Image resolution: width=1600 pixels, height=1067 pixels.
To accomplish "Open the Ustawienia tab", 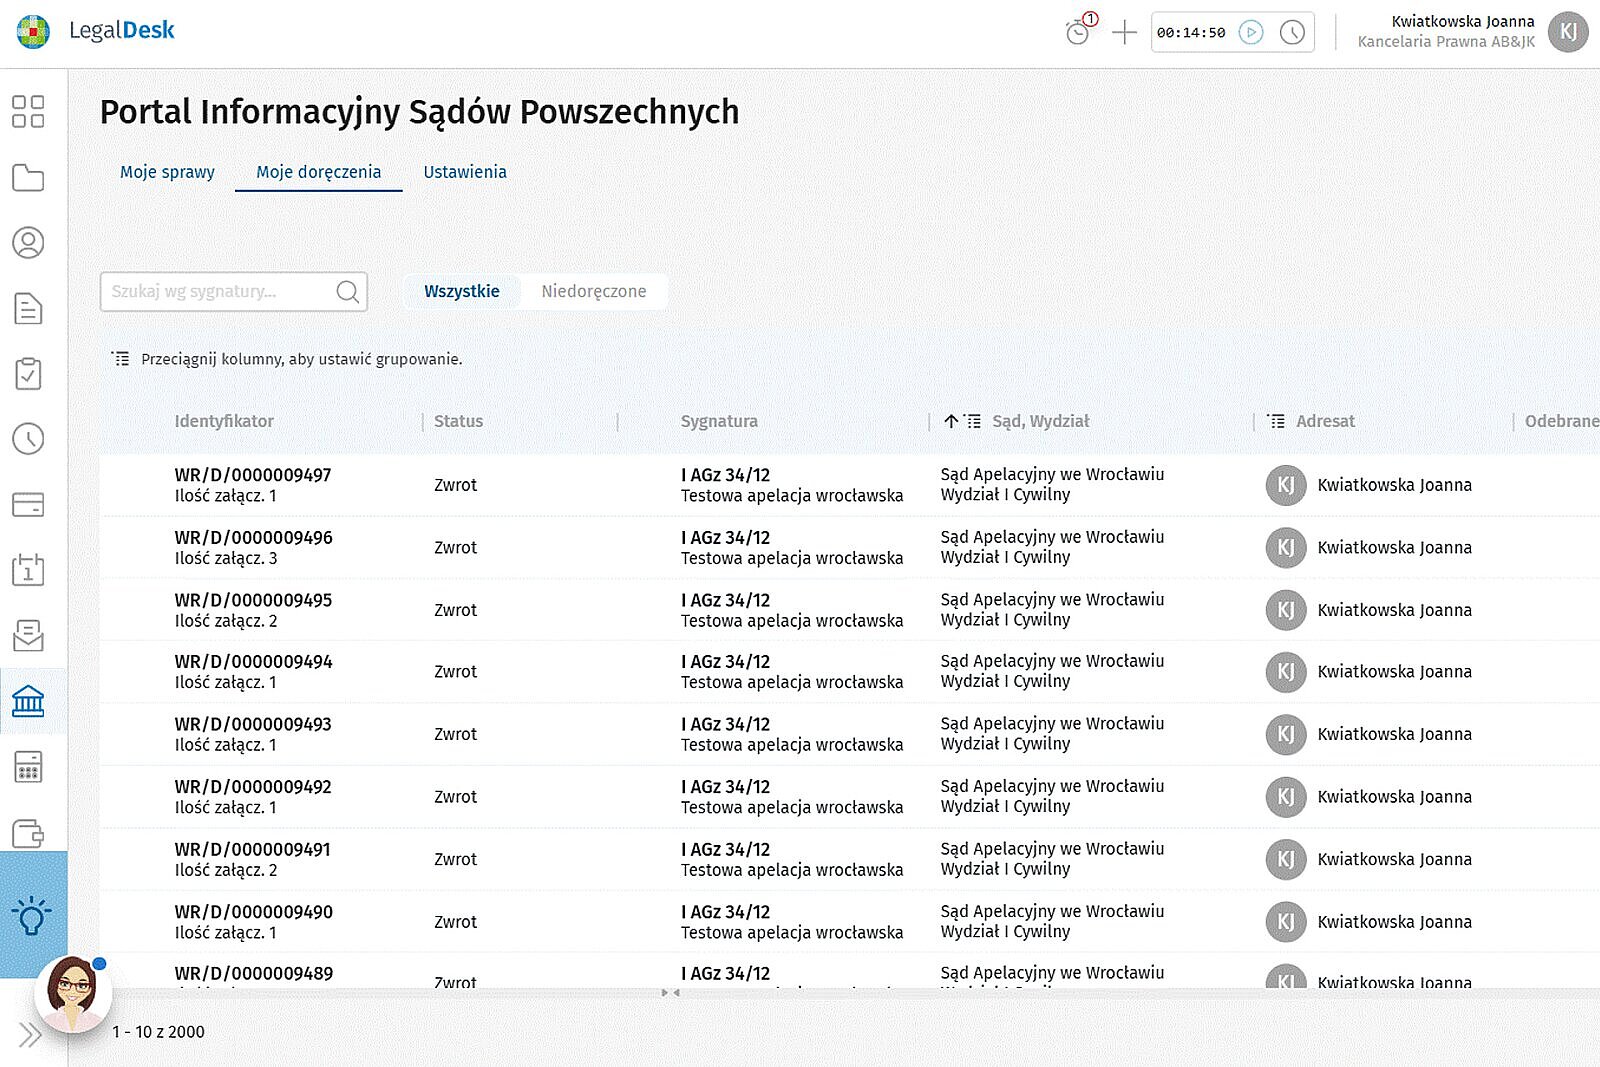I will coord(464,172).
